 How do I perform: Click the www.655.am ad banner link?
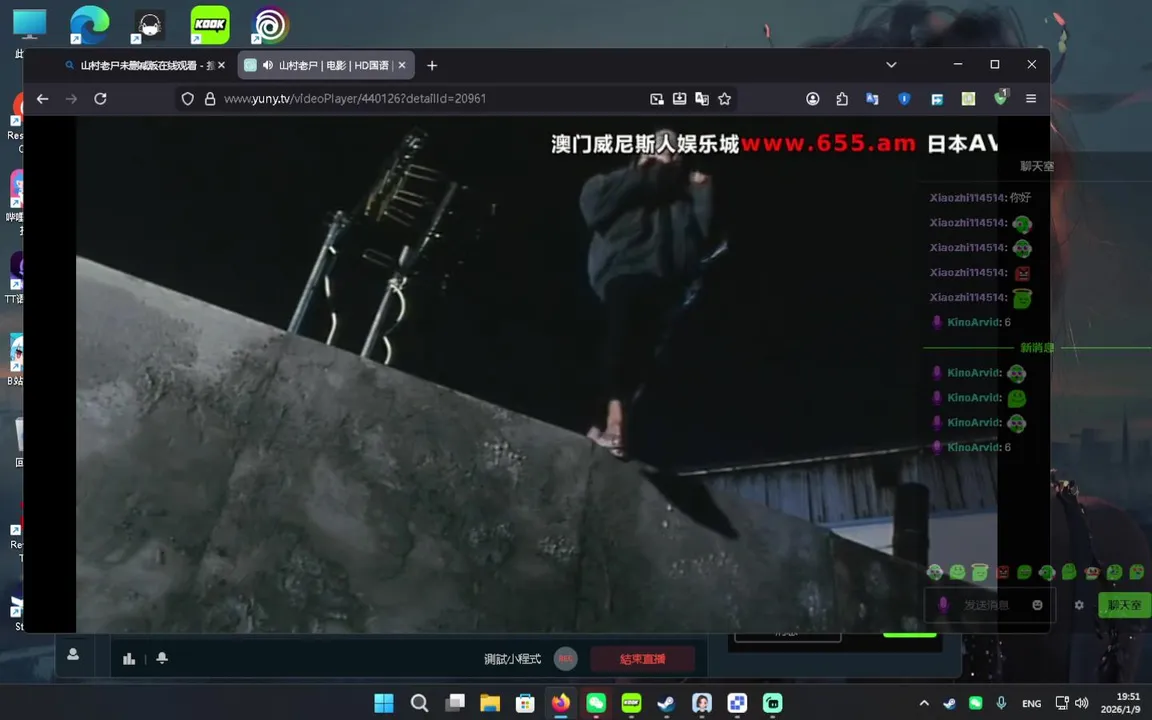click(828, 143)
